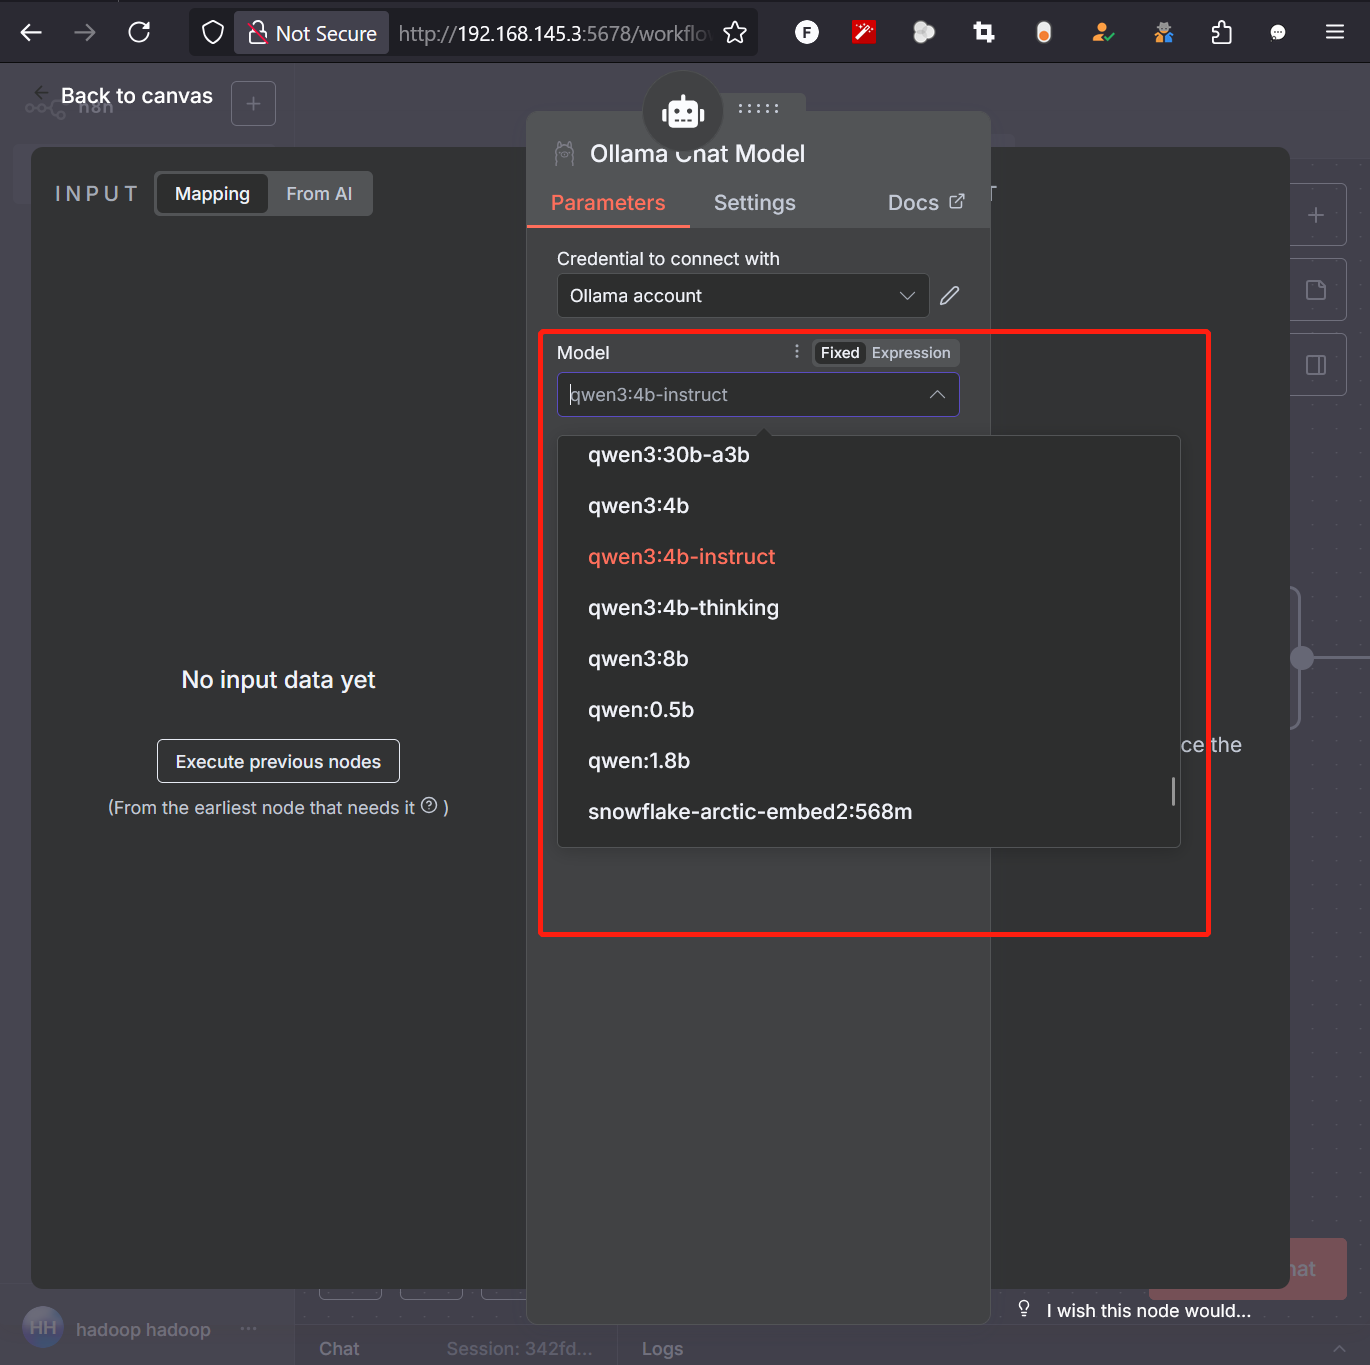
Task: Open the chat bubble extension icon
Action: click(x=1278, y=33)
